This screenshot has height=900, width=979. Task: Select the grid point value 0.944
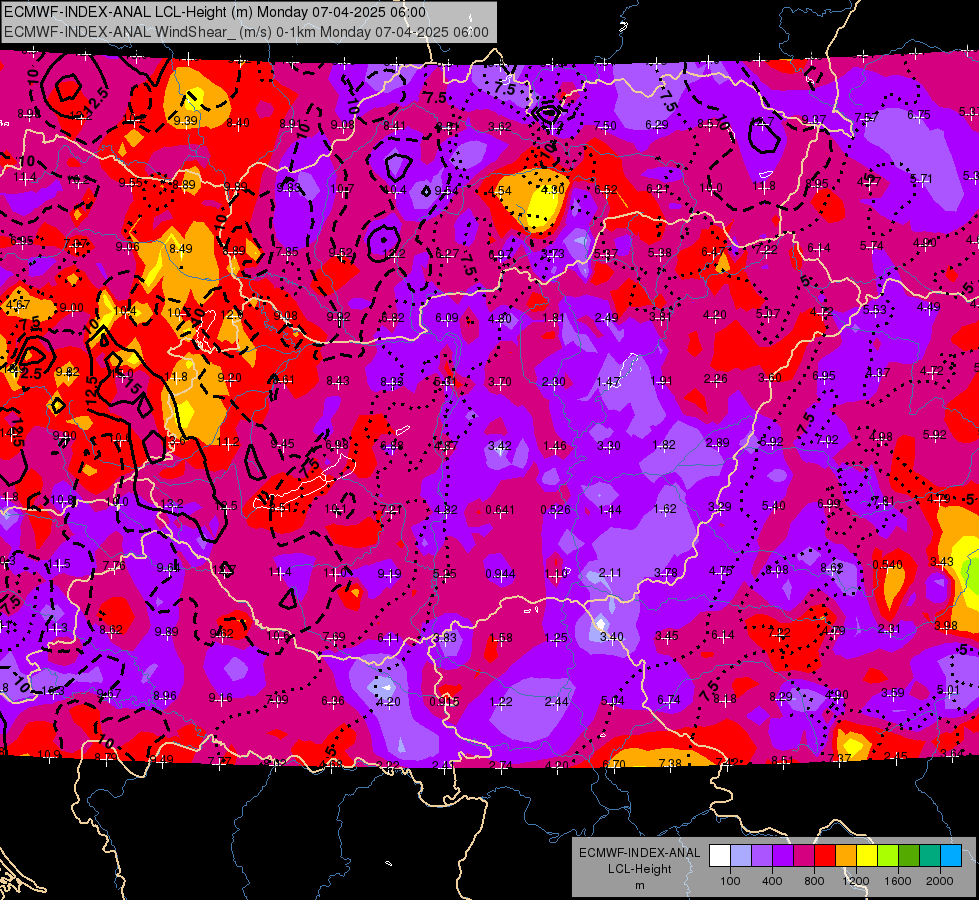click(500, 574)
